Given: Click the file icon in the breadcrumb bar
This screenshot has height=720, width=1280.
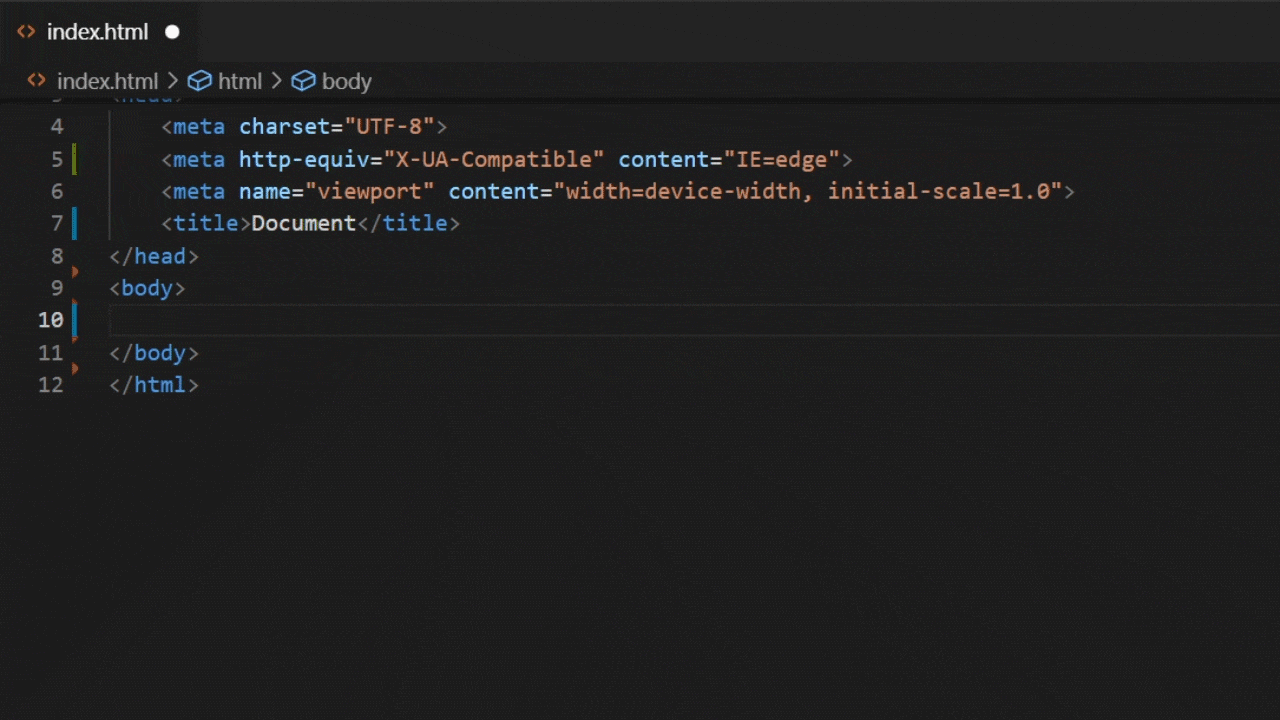Looking at the screenshot, I should pyautogui.click(x=36, y=81).
